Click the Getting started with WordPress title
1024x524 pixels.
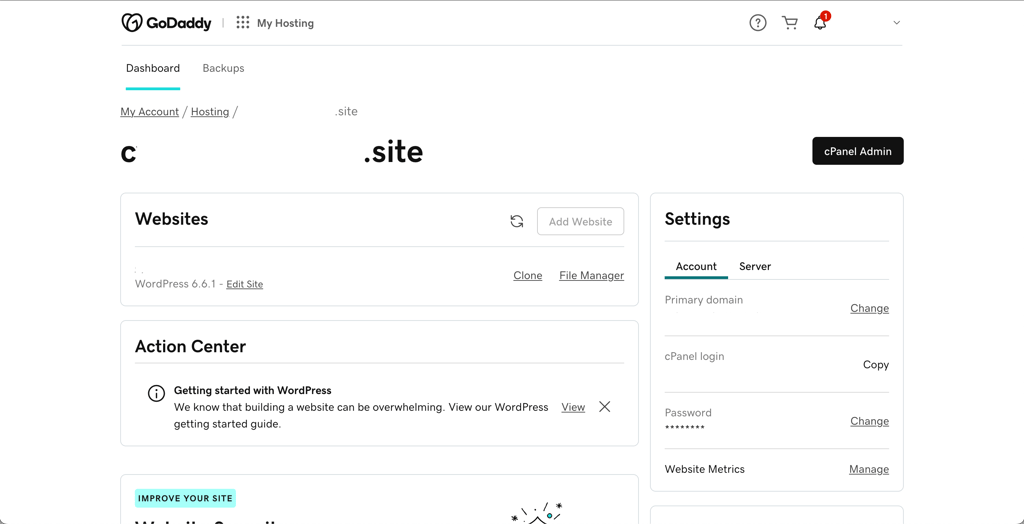[x=253, y=391]
